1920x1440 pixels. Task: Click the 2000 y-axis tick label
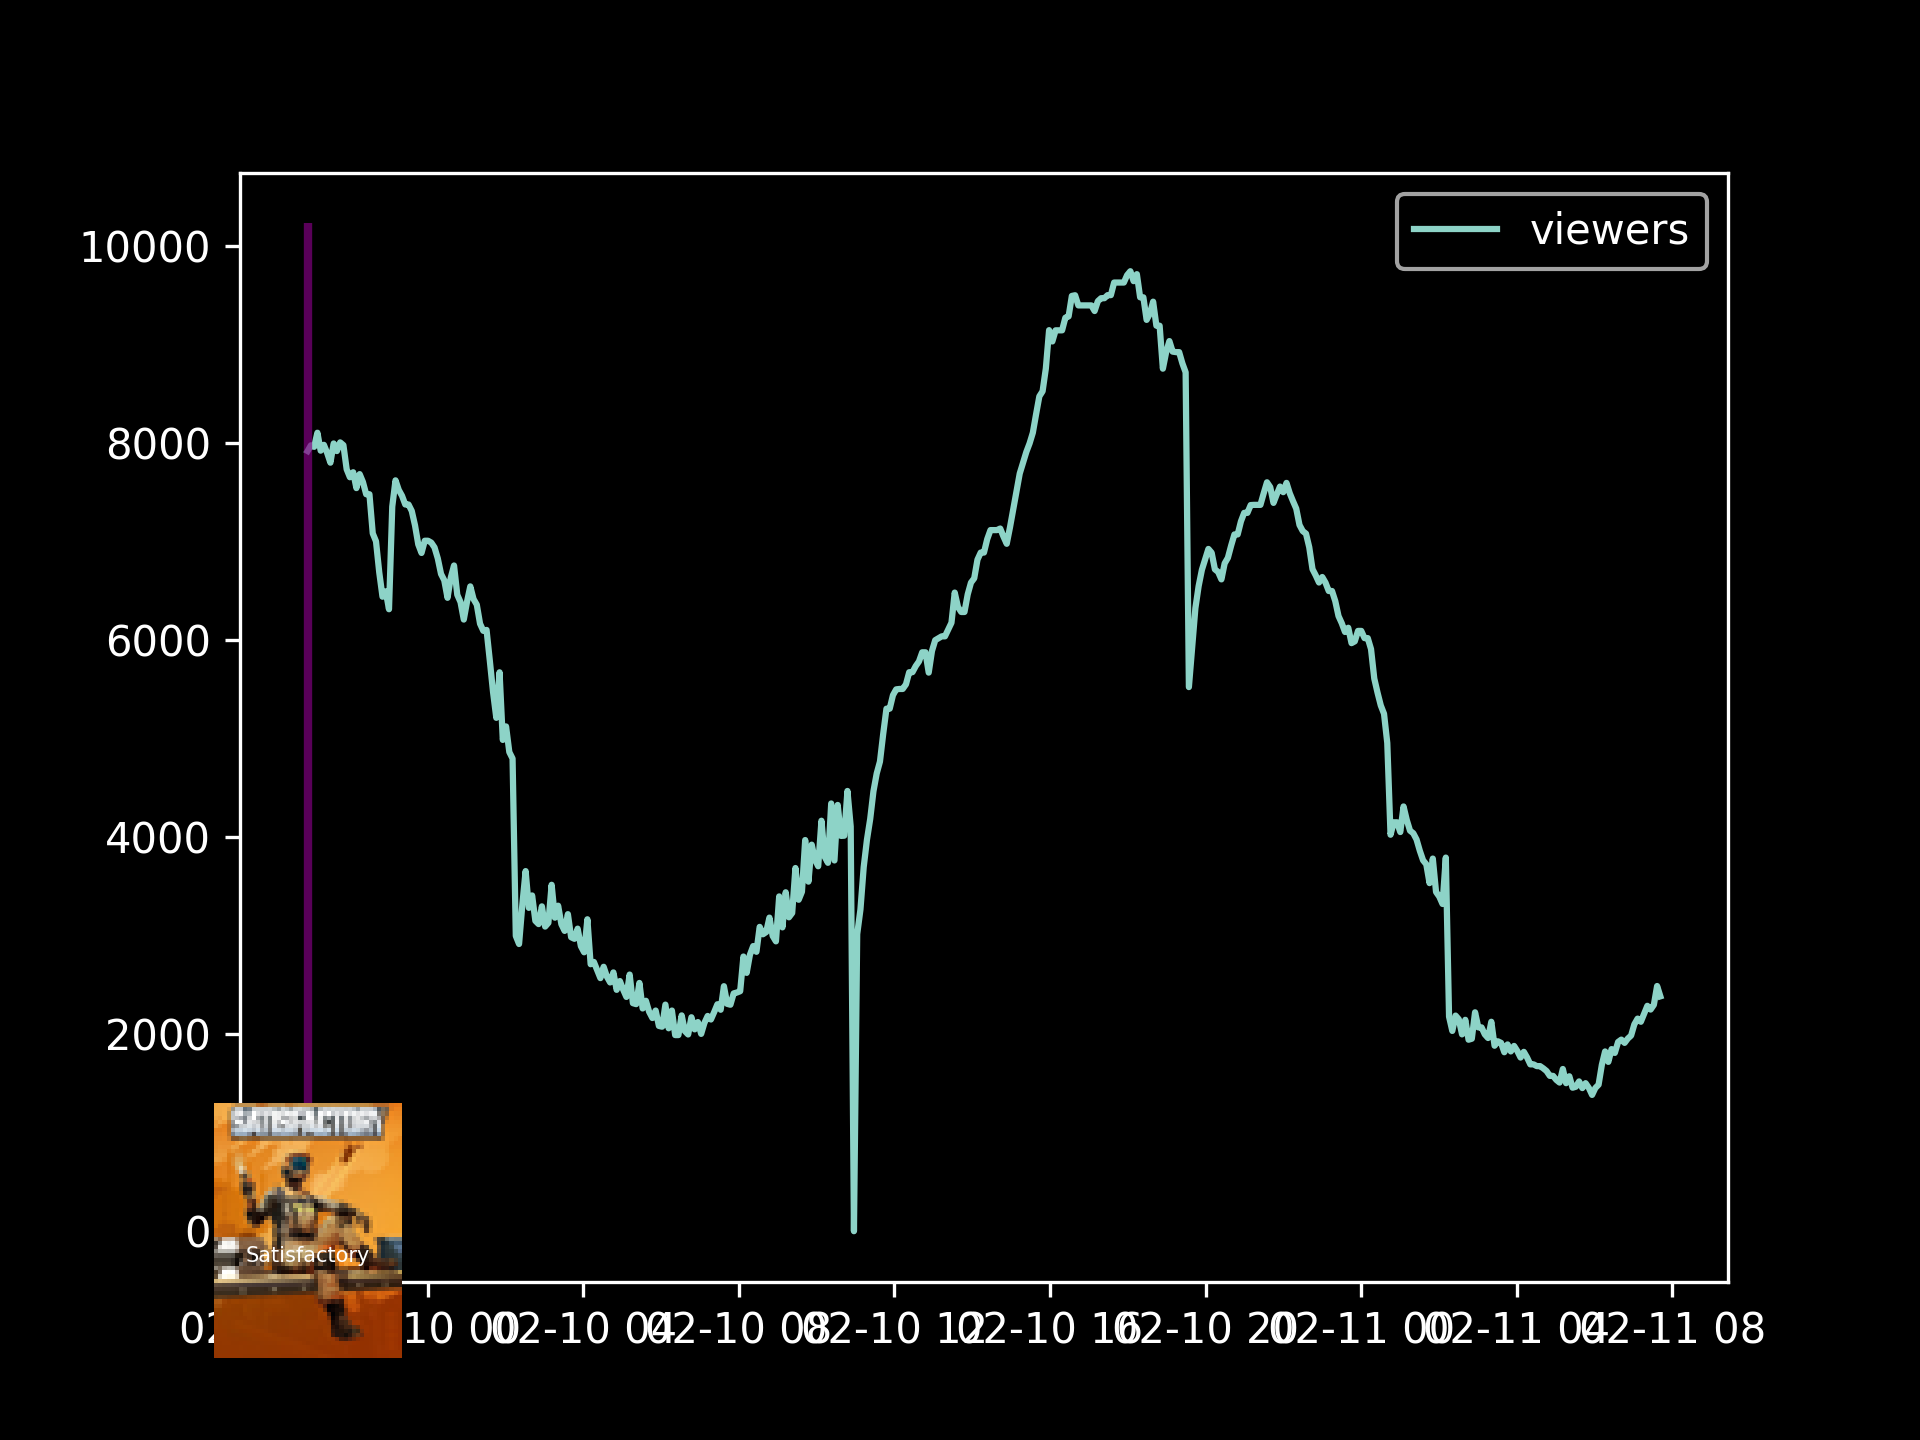pyautogui.click(x=157, y=1035)
